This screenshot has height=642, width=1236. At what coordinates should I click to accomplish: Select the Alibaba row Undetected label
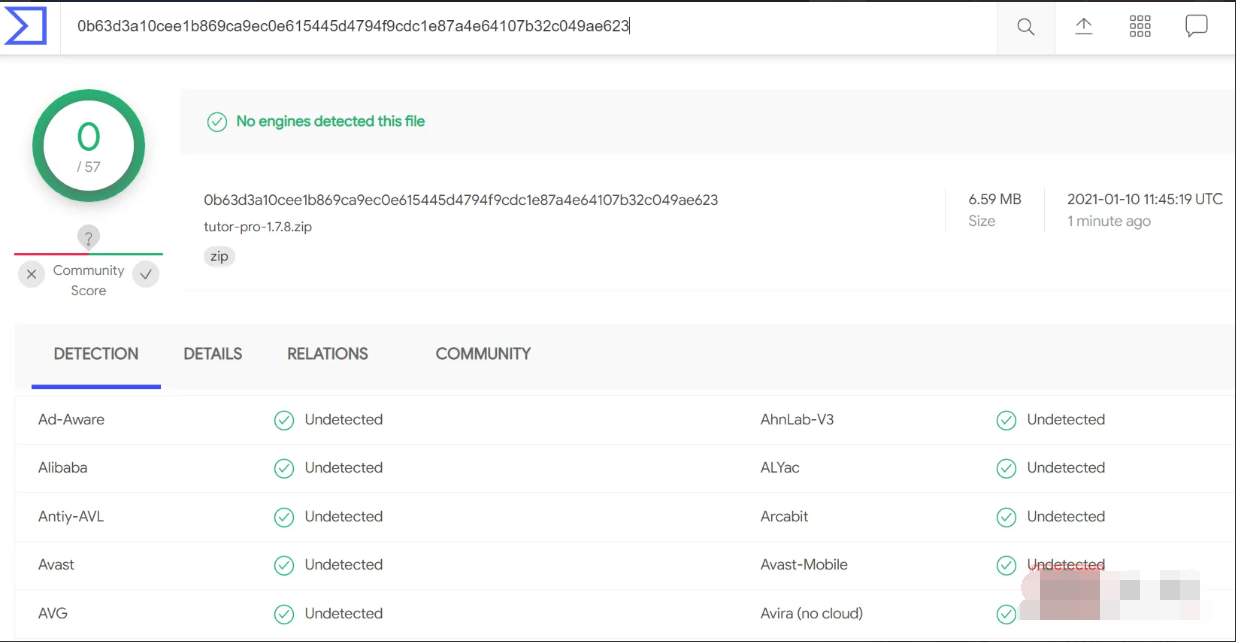(x=344, y=468)
